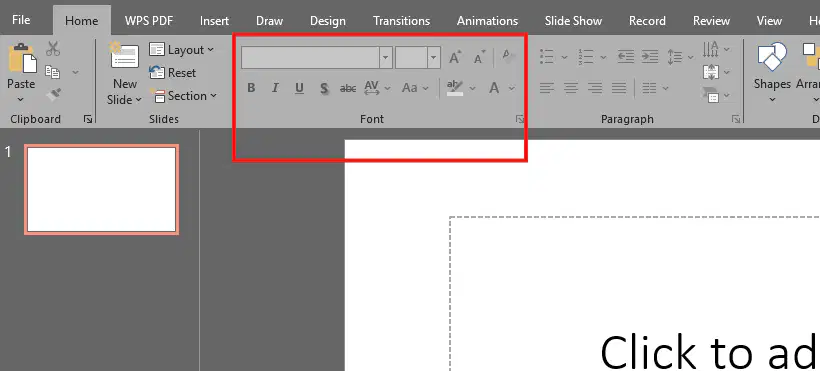Open the Copy options dropdown arrow
Screen dimensions: 820x371
coord(75,72)
